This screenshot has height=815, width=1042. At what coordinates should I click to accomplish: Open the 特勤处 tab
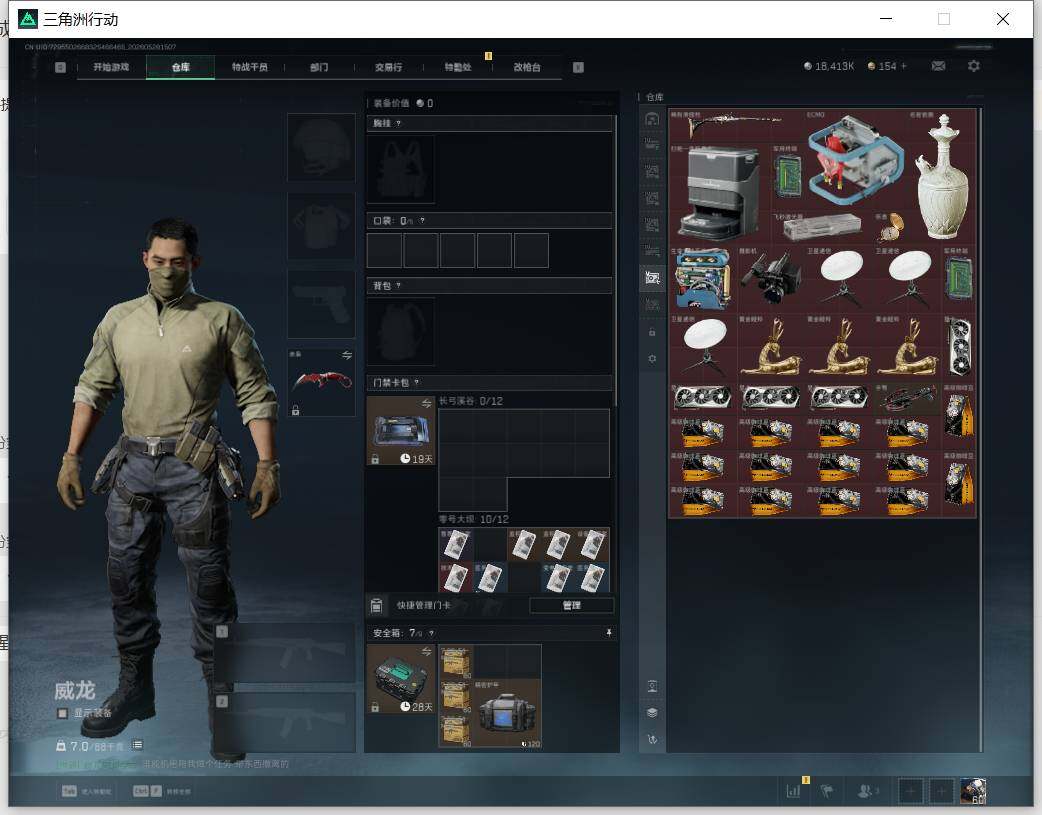(x=458, y=67)
